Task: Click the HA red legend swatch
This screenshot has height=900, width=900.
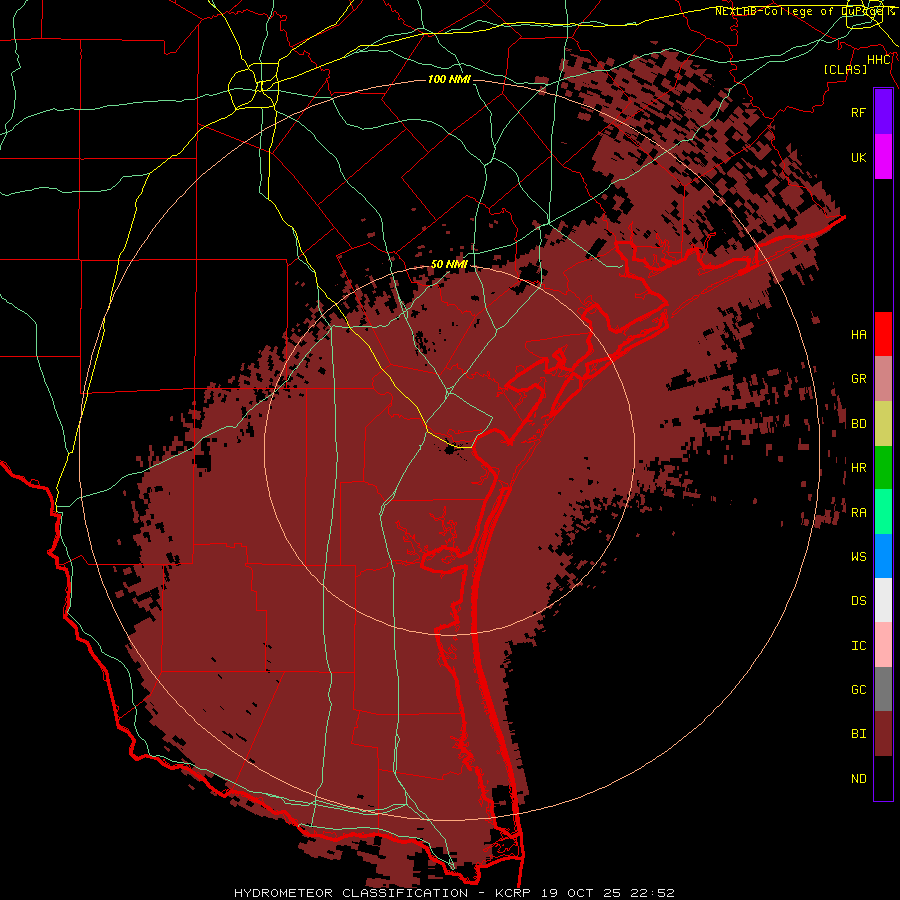Action: coord(883,334)
